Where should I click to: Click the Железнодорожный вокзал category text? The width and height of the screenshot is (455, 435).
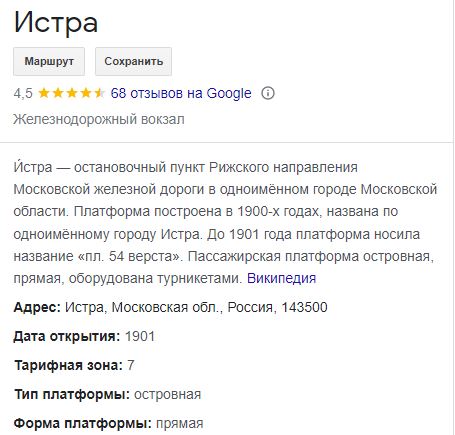99,119
